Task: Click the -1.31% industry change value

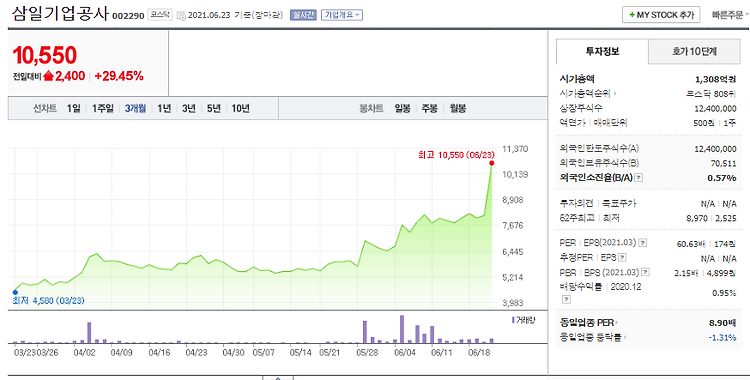Action: coord(722,338)
